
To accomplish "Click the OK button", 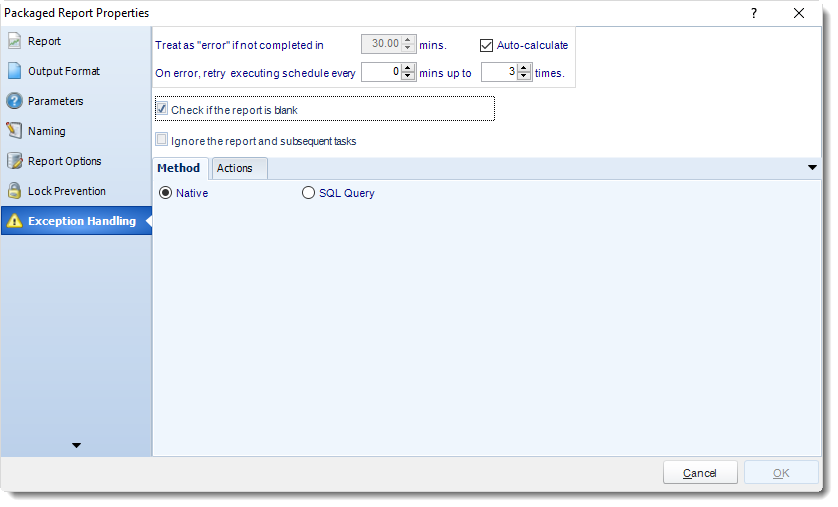I will coord(781,473).
